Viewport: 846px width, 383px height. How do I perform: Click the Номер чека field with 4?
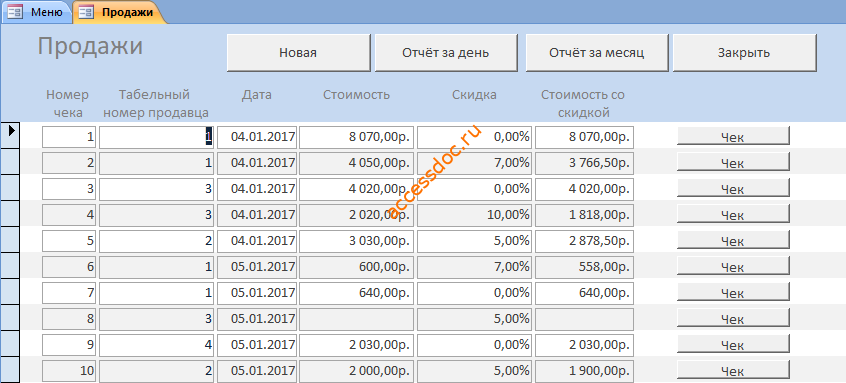69,215
